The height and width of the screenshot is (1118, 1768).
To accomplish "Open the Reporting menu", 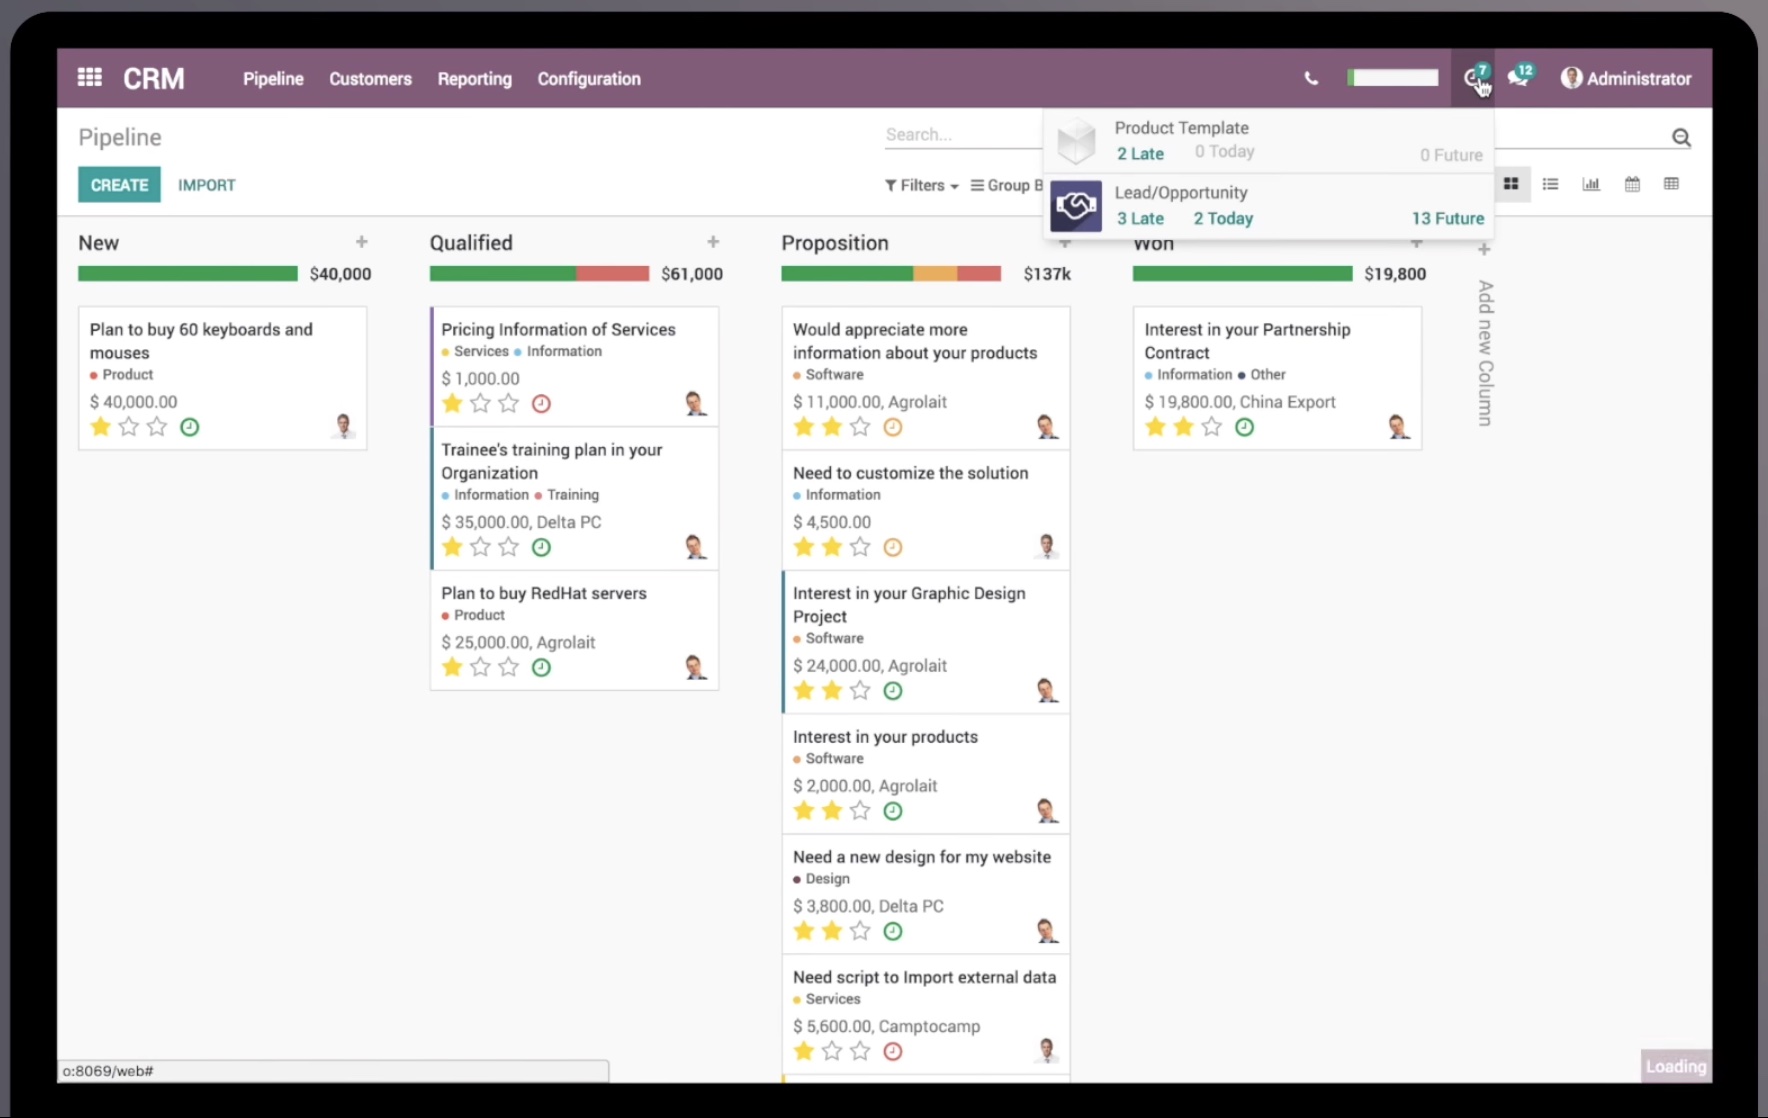I will (474, 78).
